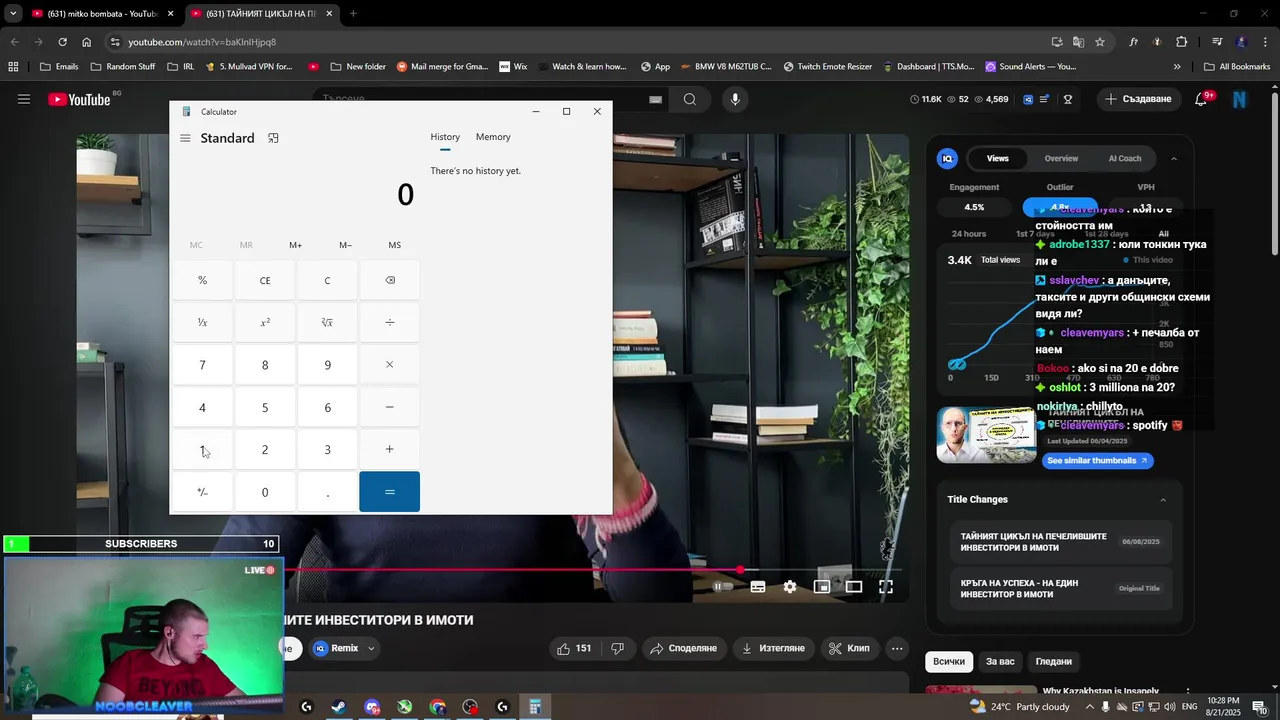Open more video actions ellipsis
The height and width of the screenshot is (720, 1280).
(x=897, y=648)
